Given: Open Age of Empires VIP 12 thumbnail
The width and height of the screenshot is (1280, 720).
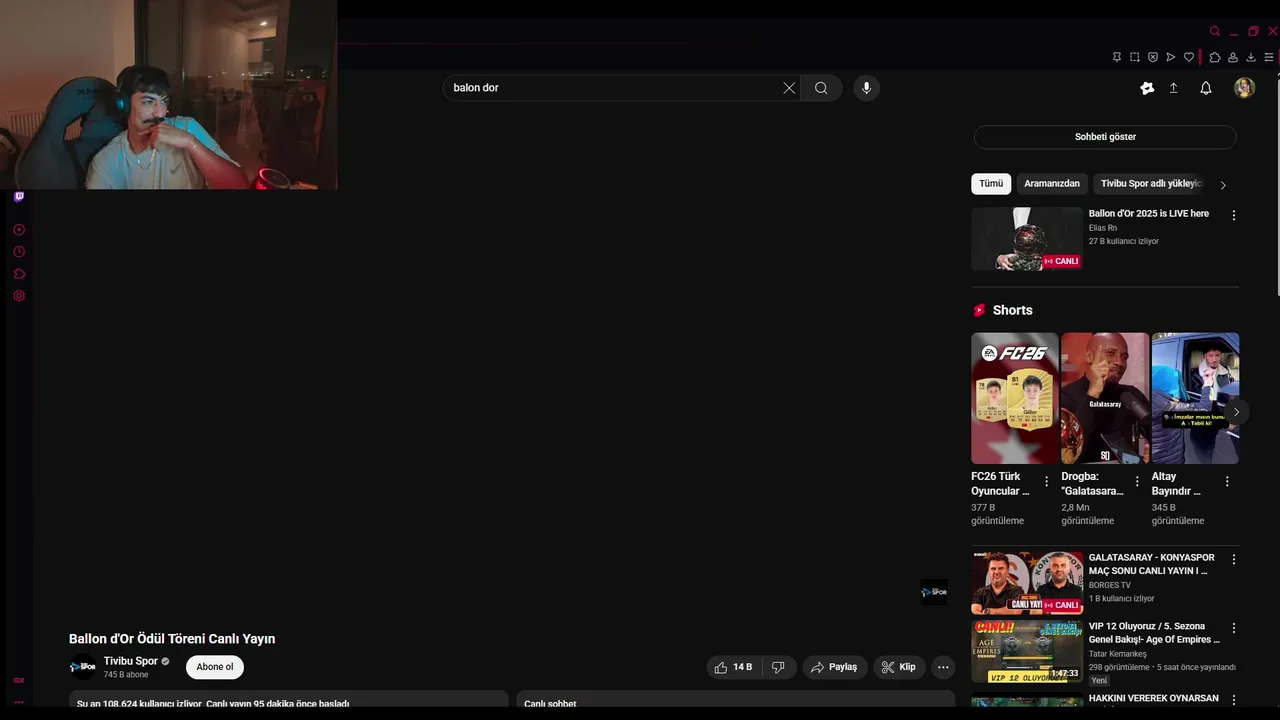Looking at the screenshot, I should 1027,651.
